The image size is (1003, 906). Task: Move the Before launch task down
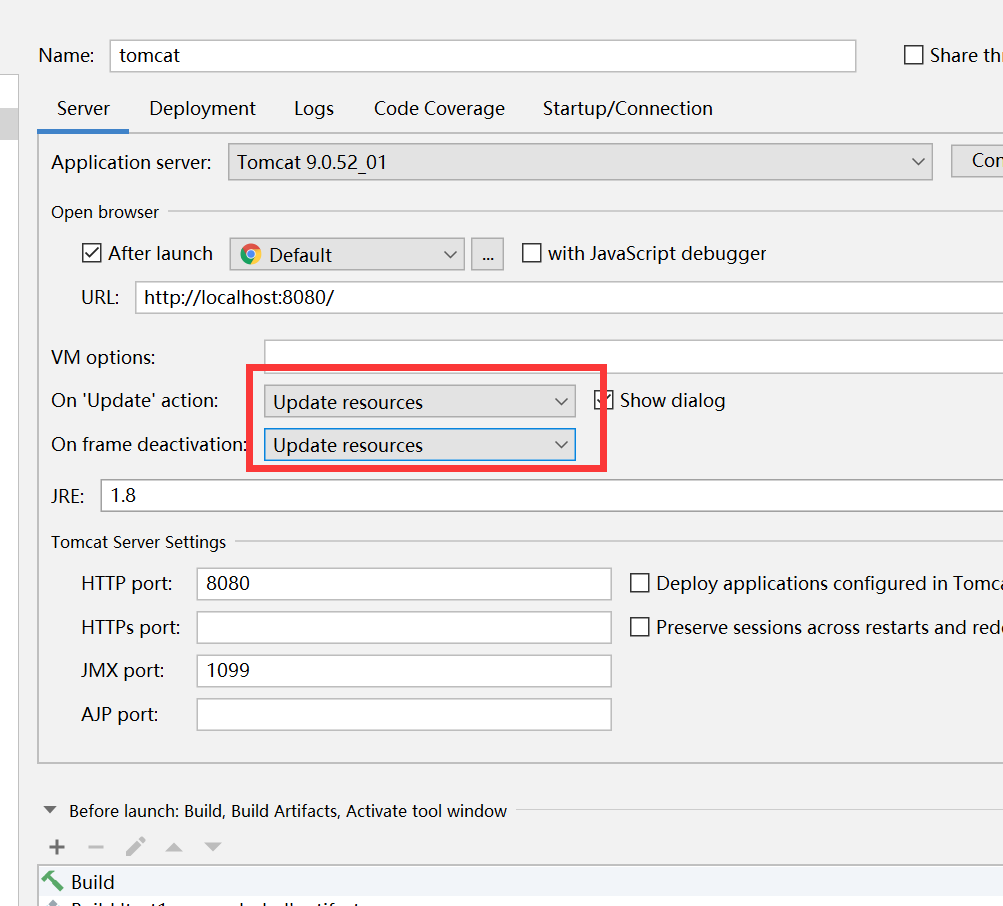click(213, 847)
